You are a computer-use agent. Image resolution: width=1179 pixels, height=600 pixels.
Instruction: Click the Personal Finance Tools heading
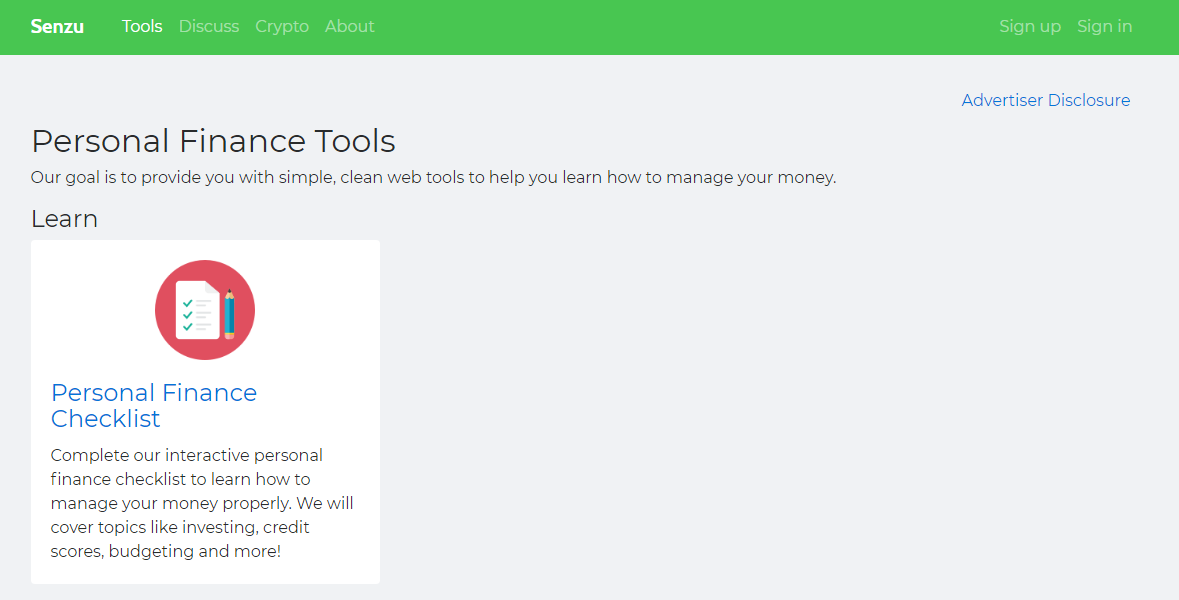pos(213,141)
